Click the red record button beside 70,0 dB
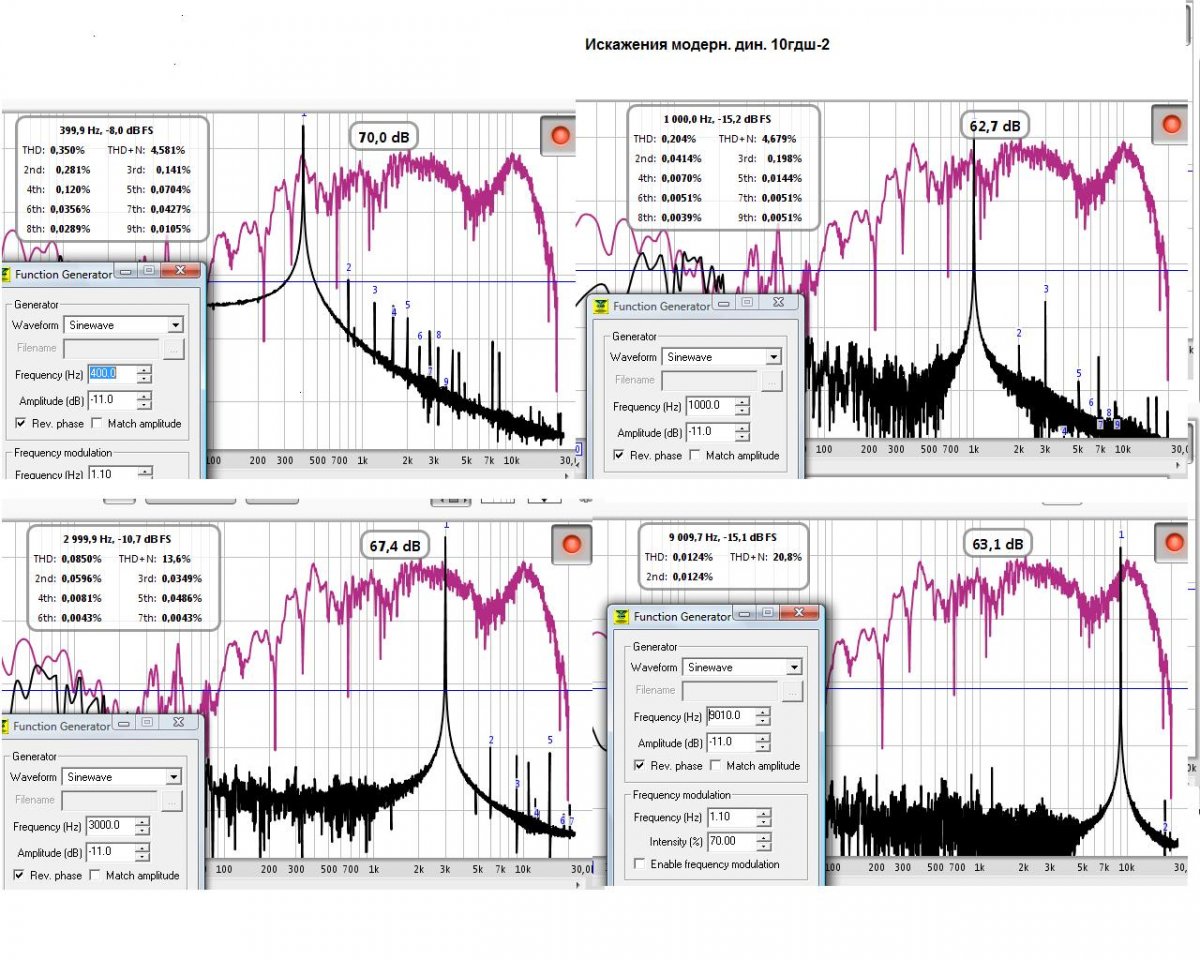The width and height of the screenshot is (1200, 960). click(x=560, y=135)
